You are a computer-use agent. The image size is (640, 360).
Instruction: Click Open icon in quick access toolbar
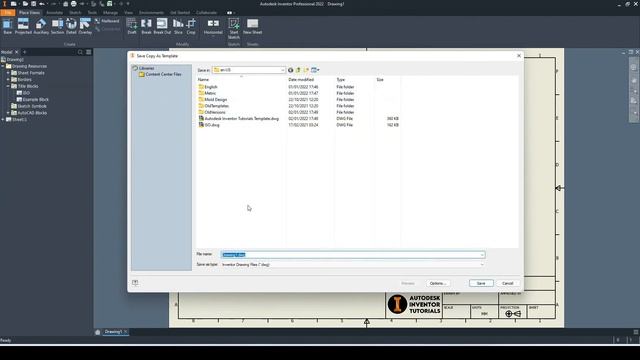point(25,4)
